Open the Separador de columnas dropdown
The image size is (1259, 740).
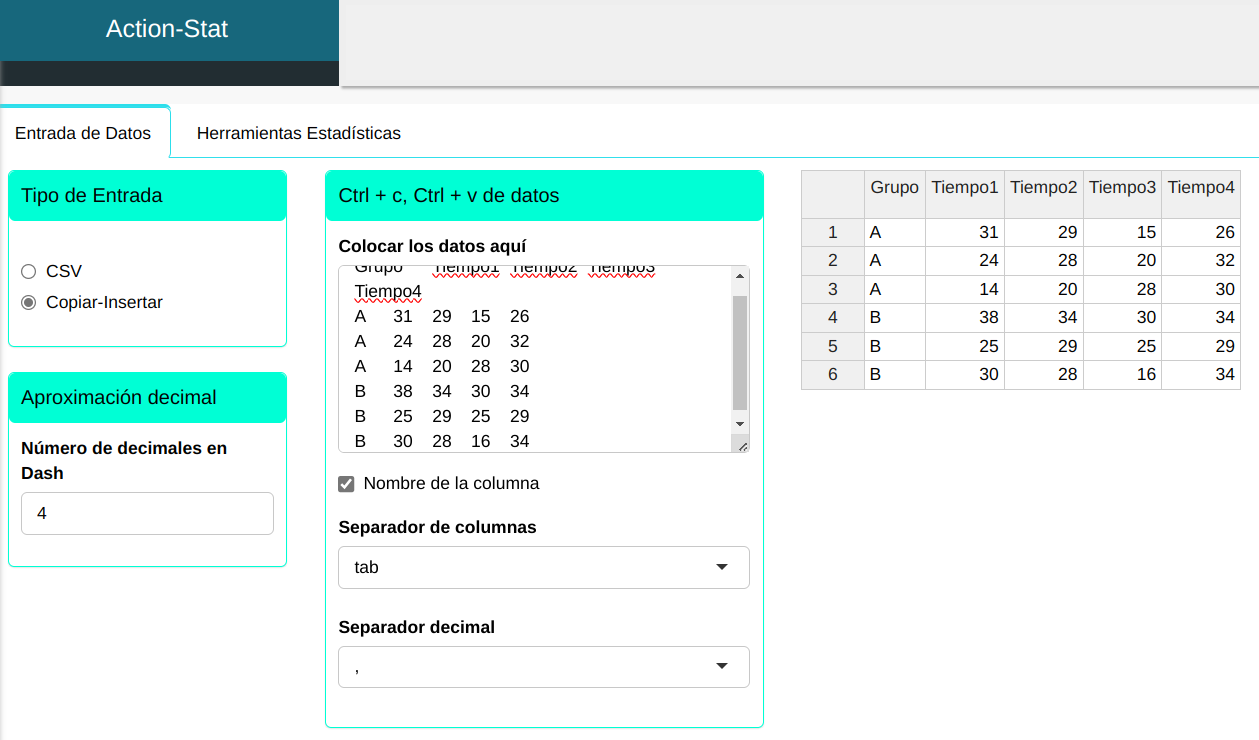(x=544, y=567)
